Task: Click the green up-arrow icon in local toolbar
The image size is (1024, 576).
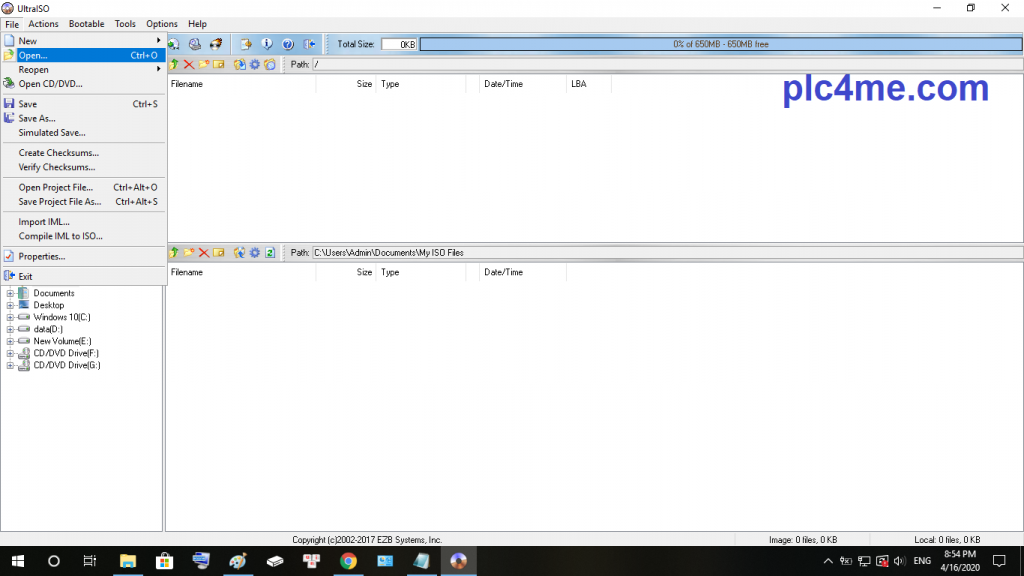Action: (174, 253)
